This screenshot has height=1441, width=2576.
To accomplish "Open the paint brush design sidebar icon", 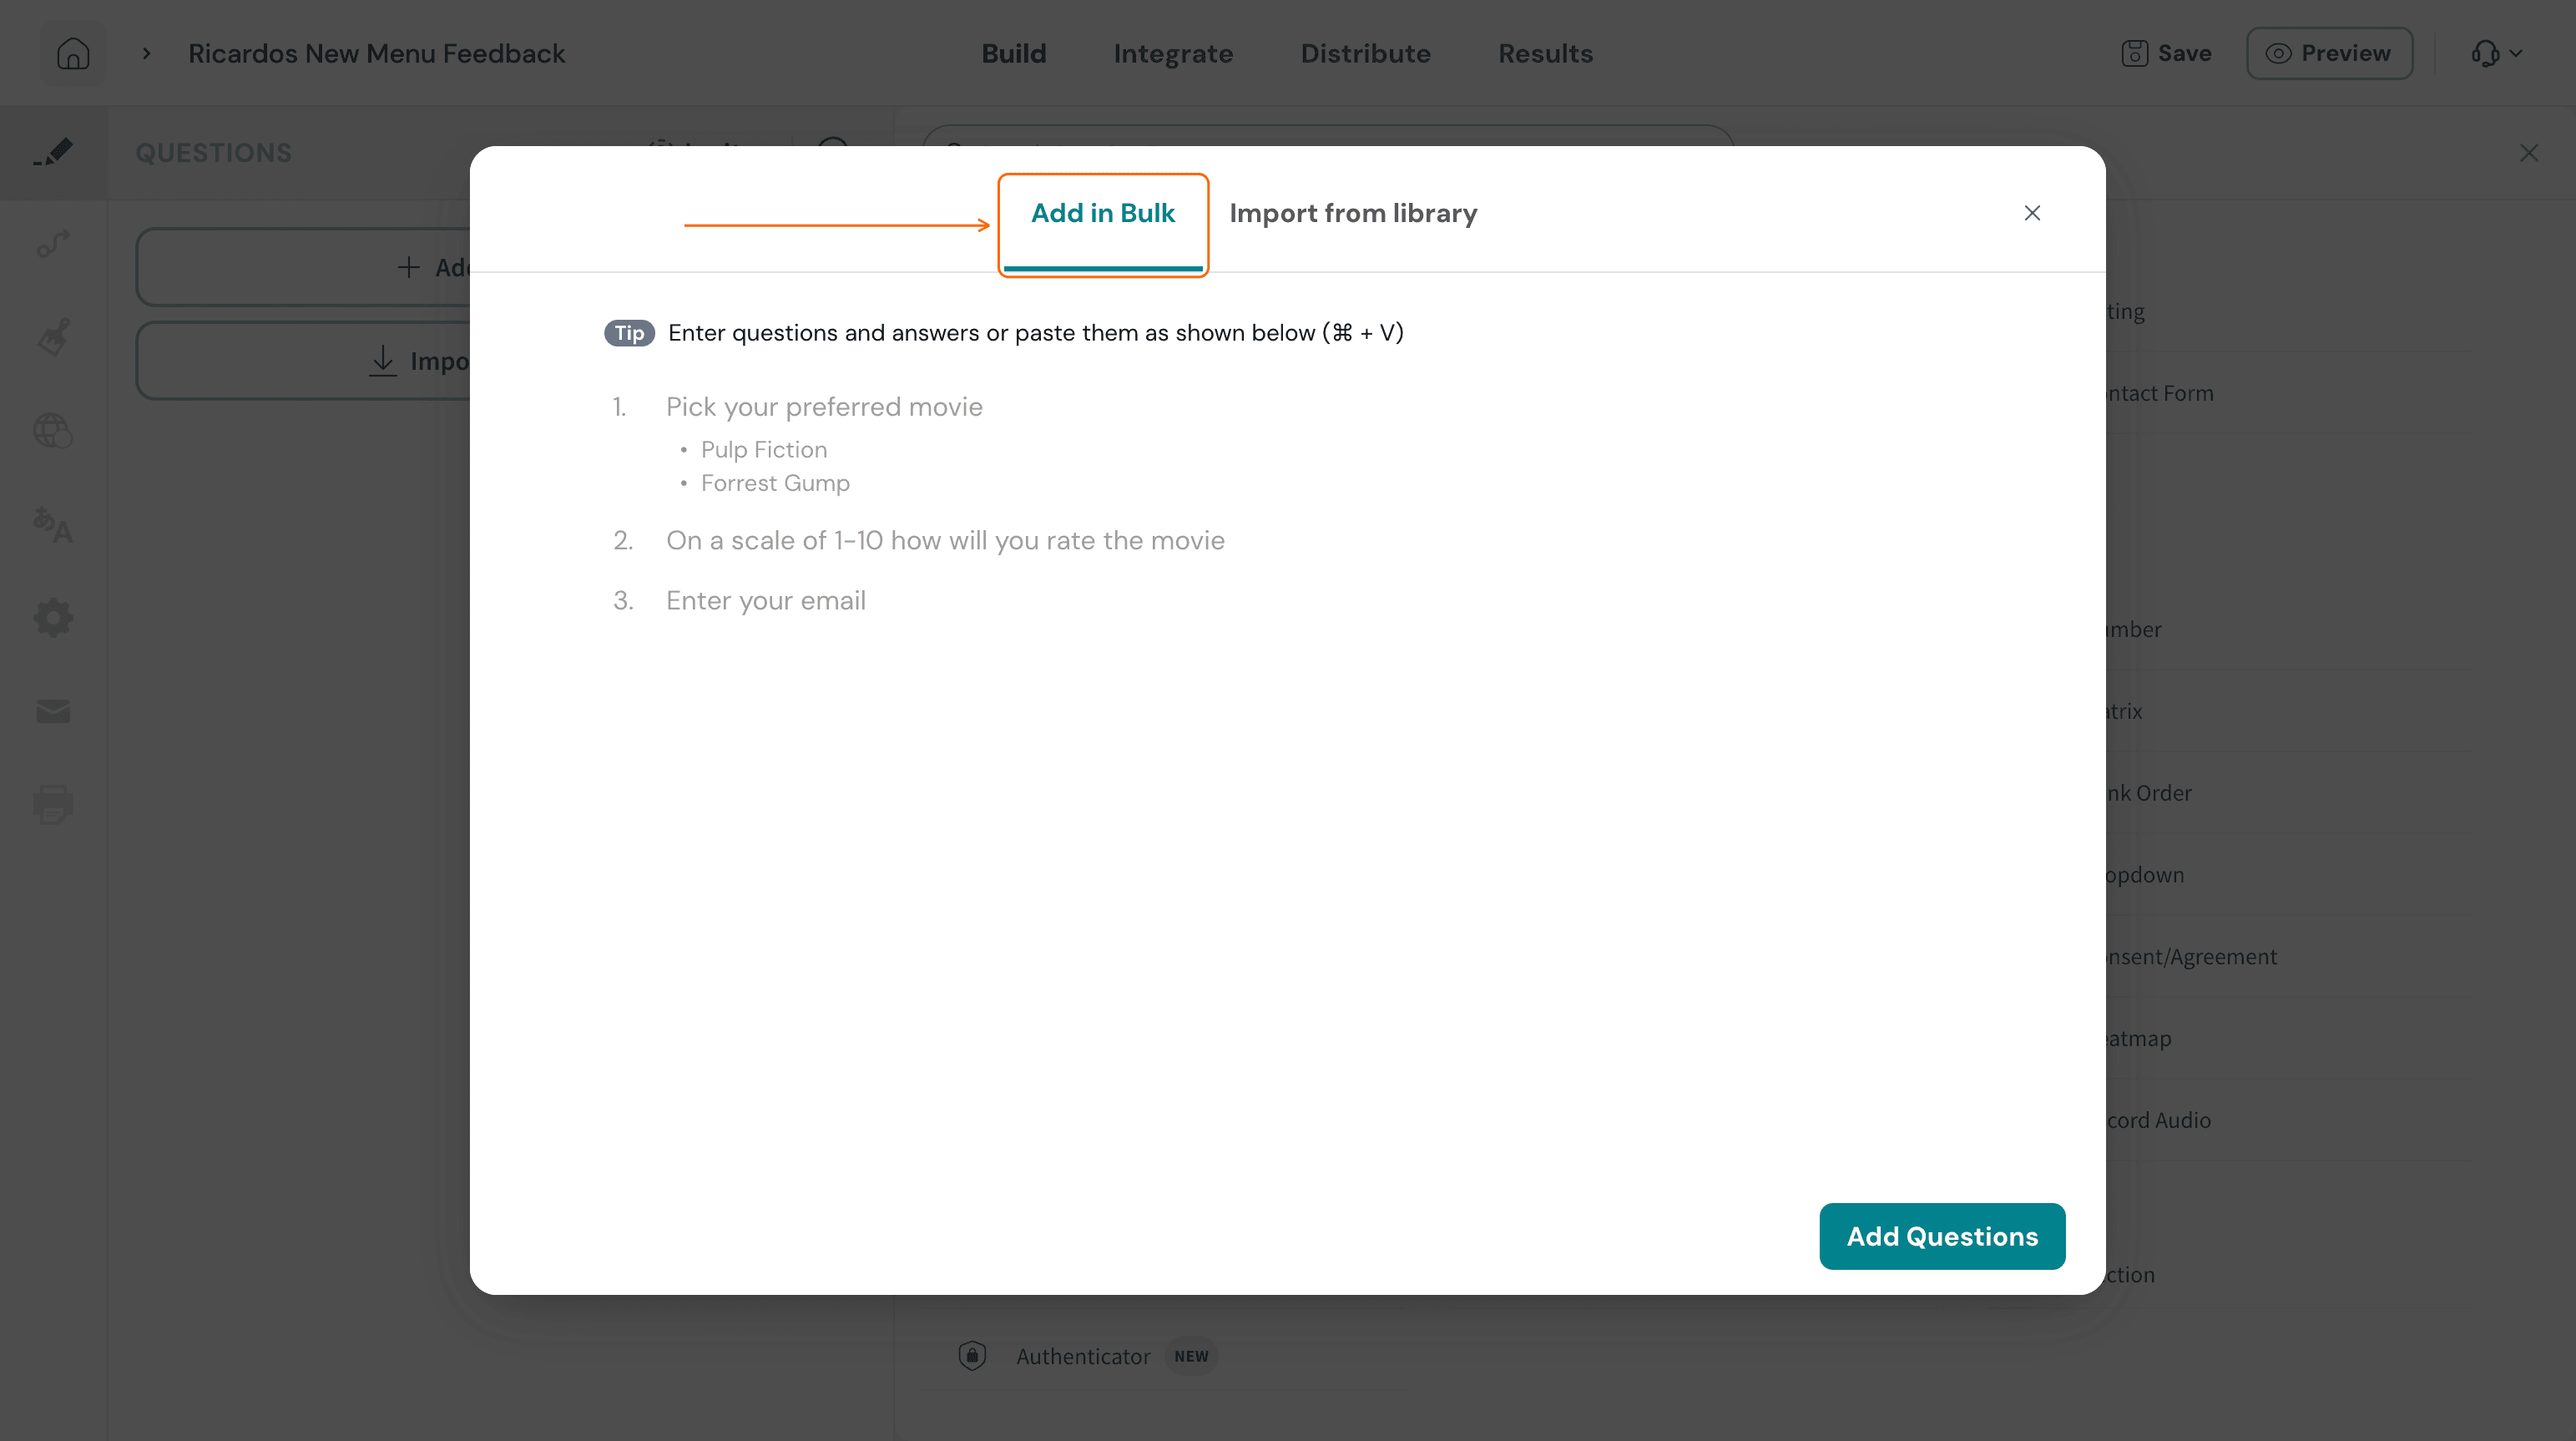I will pos(53,337).
